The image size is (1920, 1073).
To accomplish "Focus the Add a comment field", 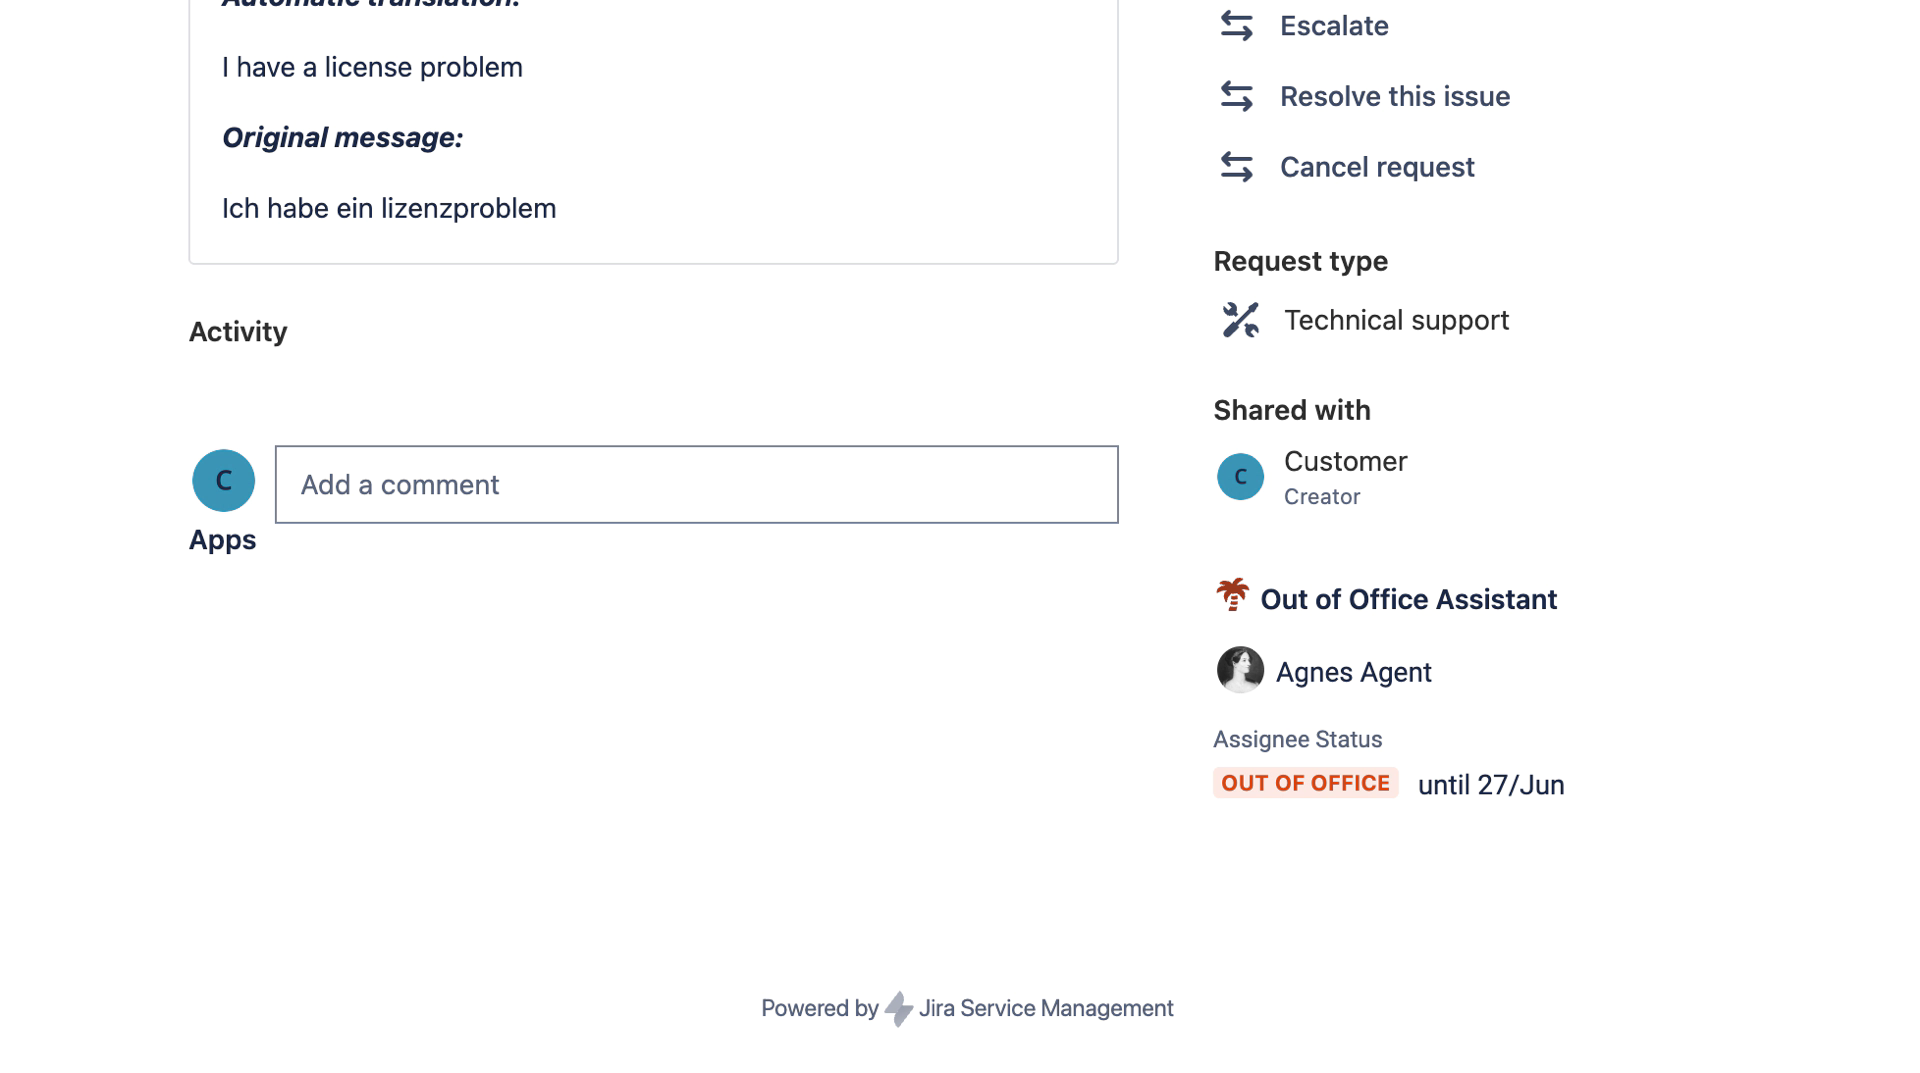I will click(x=696, y=485).
